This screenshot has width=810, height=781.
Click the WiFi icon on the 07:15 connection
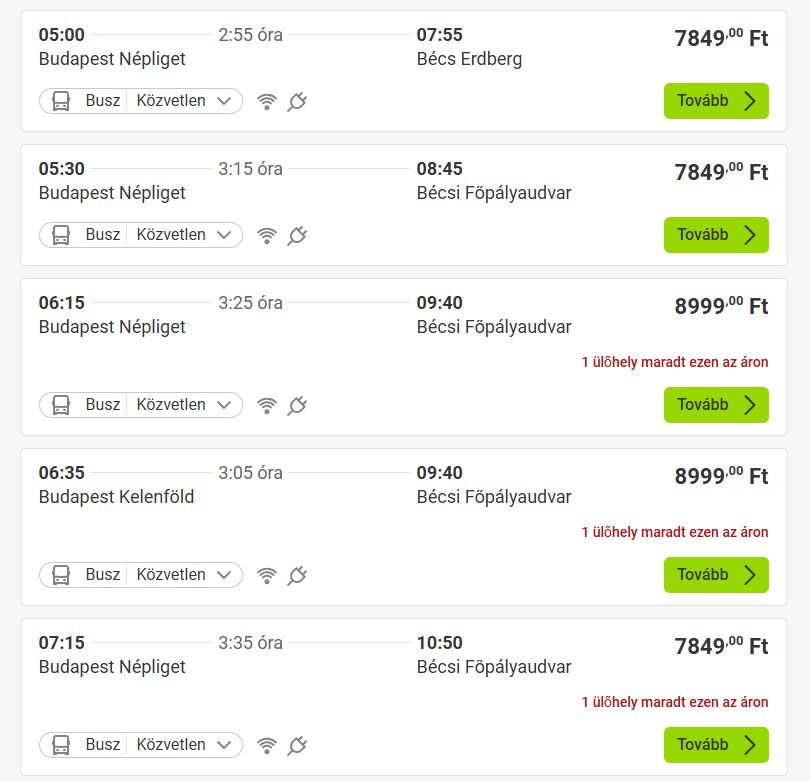pyautogui.click(x=267, y=745)
